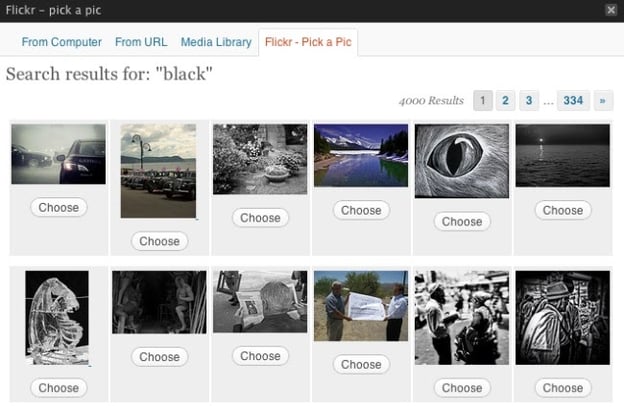This screenshot has width=624, height=408.
Task: Click the Flickr - Pick a Pic tab
Action: tap(307, 43)
